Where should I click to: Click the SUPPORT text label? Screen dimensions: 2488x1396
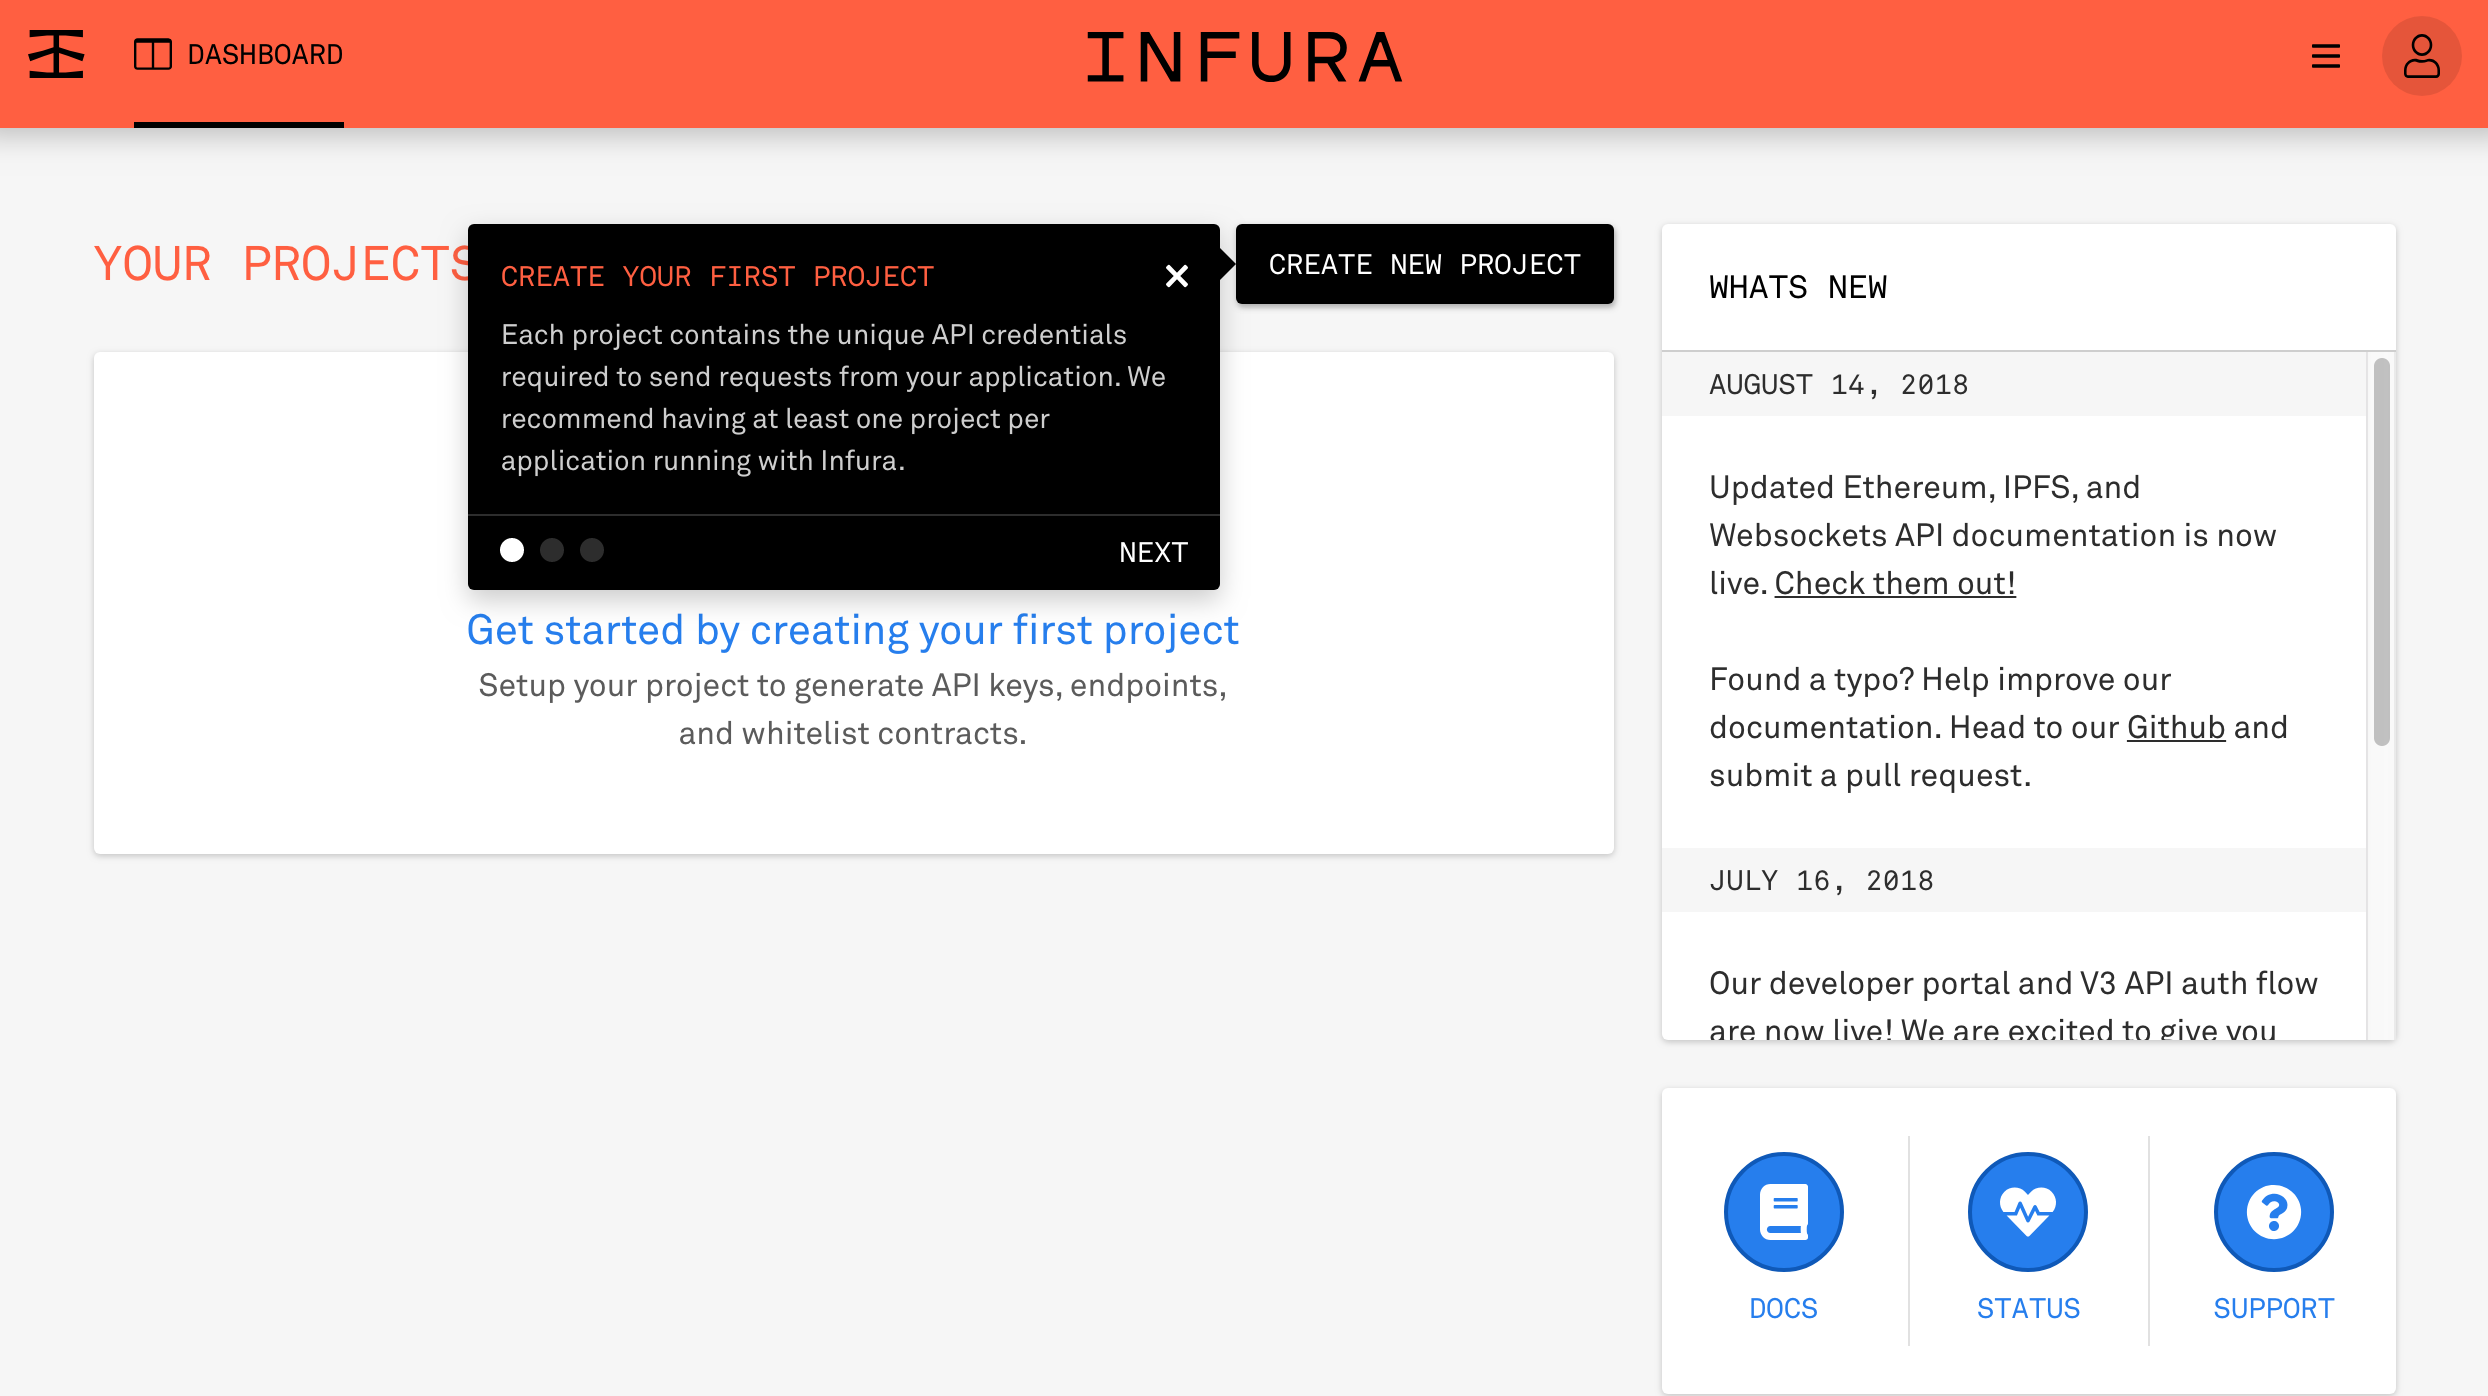pos(2273,1308)
